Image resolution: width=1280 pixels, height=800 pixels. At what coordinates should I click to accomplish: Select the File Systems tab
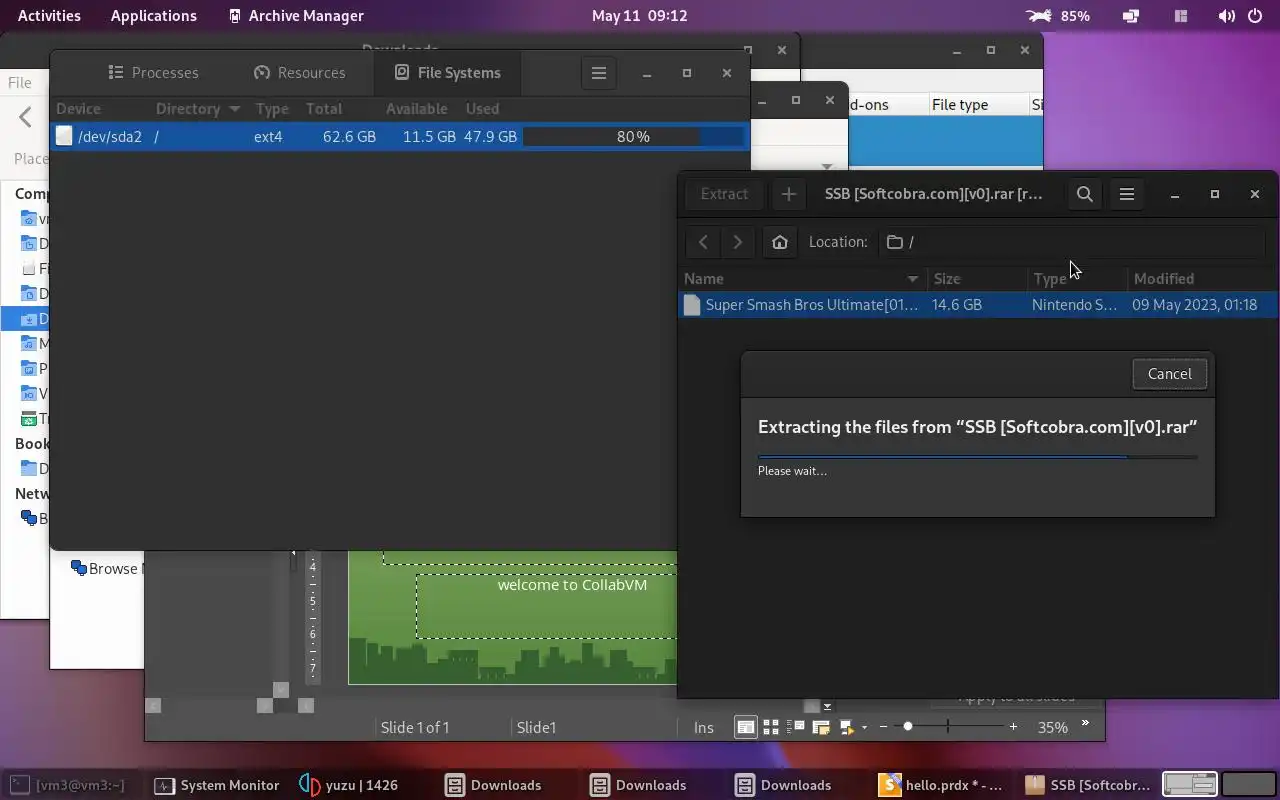[447, 73]
